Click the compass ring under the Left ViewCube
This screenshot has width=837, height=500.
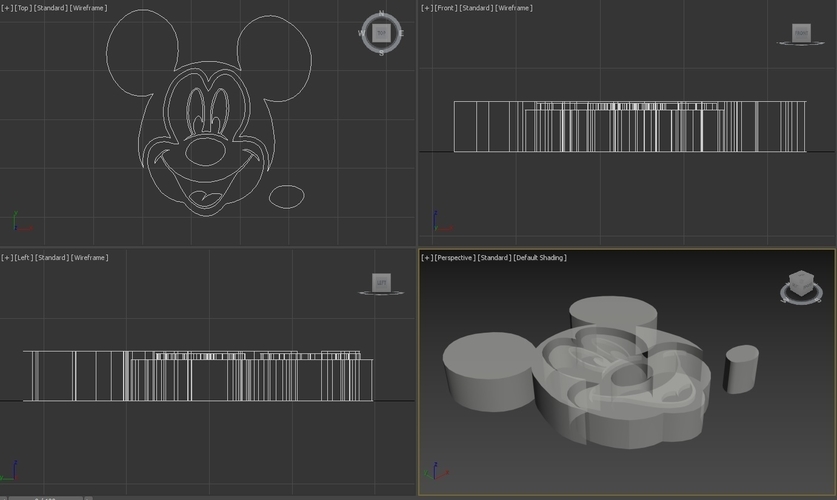pyautogui.click(x=381, y=292)
